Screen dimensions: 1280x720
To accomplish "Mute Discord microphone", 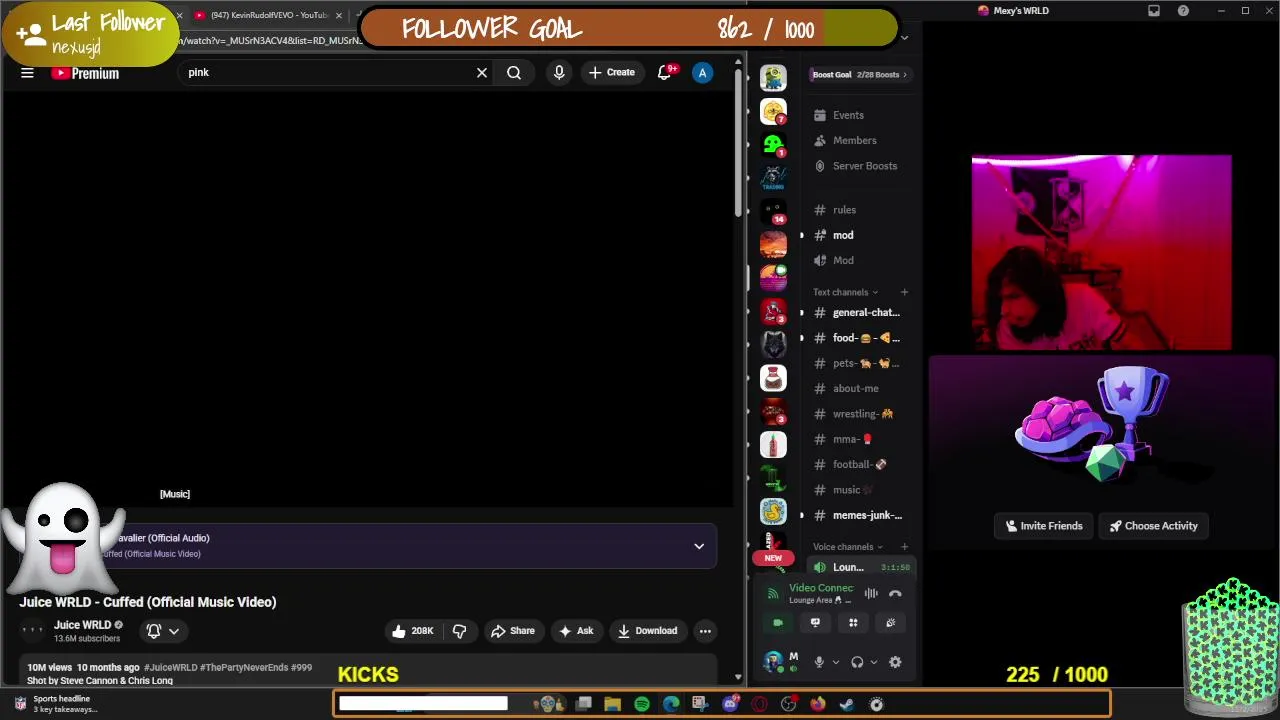I will 819,662.
